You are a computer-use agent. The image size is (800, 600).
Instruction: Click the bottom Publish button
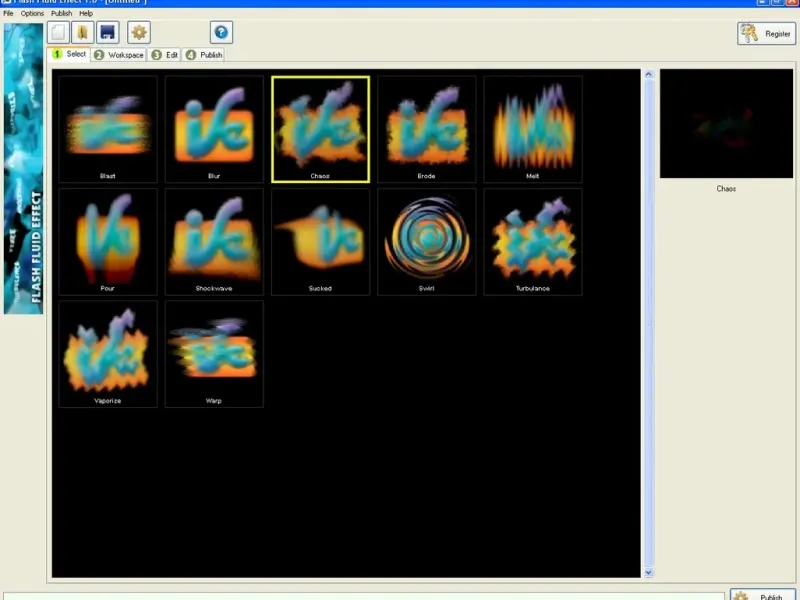pos(763,595)
